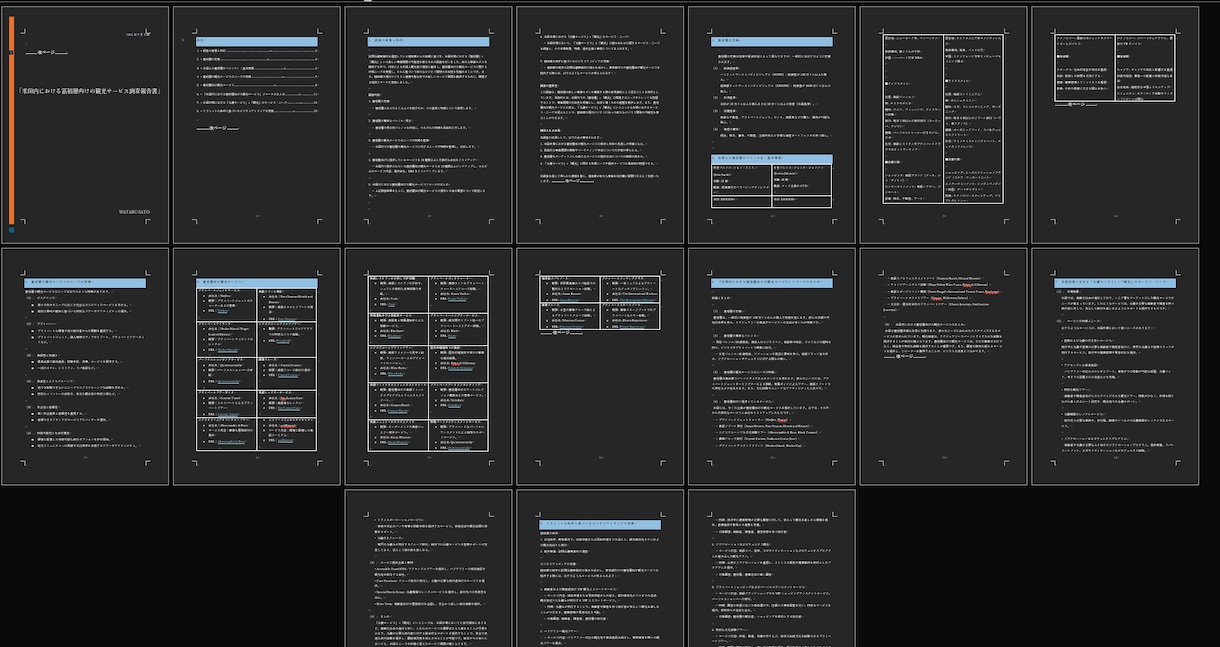1220x647 pixels.
Task: Select the third page in the top row
Action: pos(429,126)
